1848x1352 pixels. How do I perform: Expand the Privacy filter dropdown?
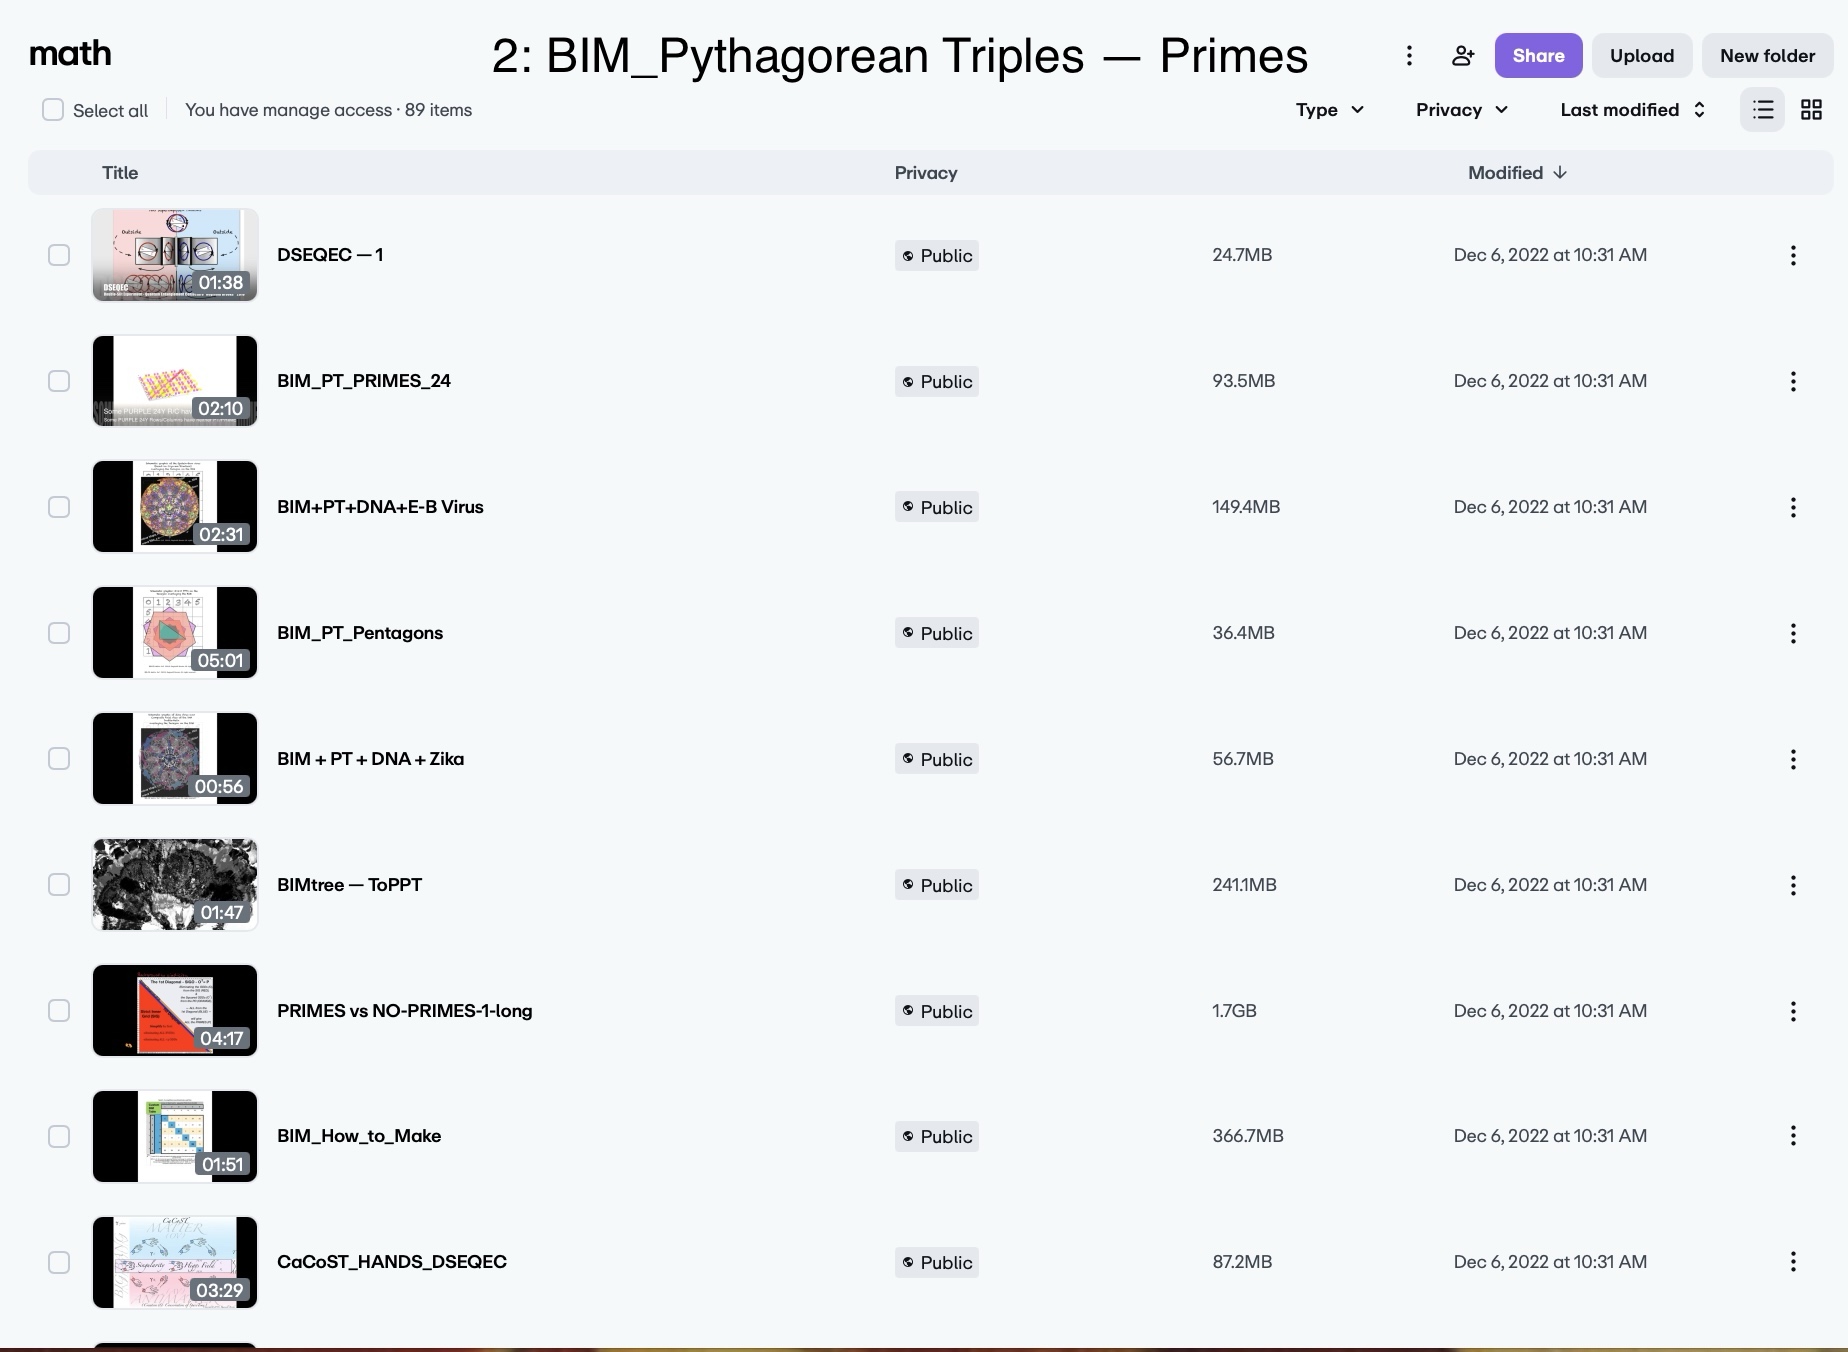click(1462, 110)
